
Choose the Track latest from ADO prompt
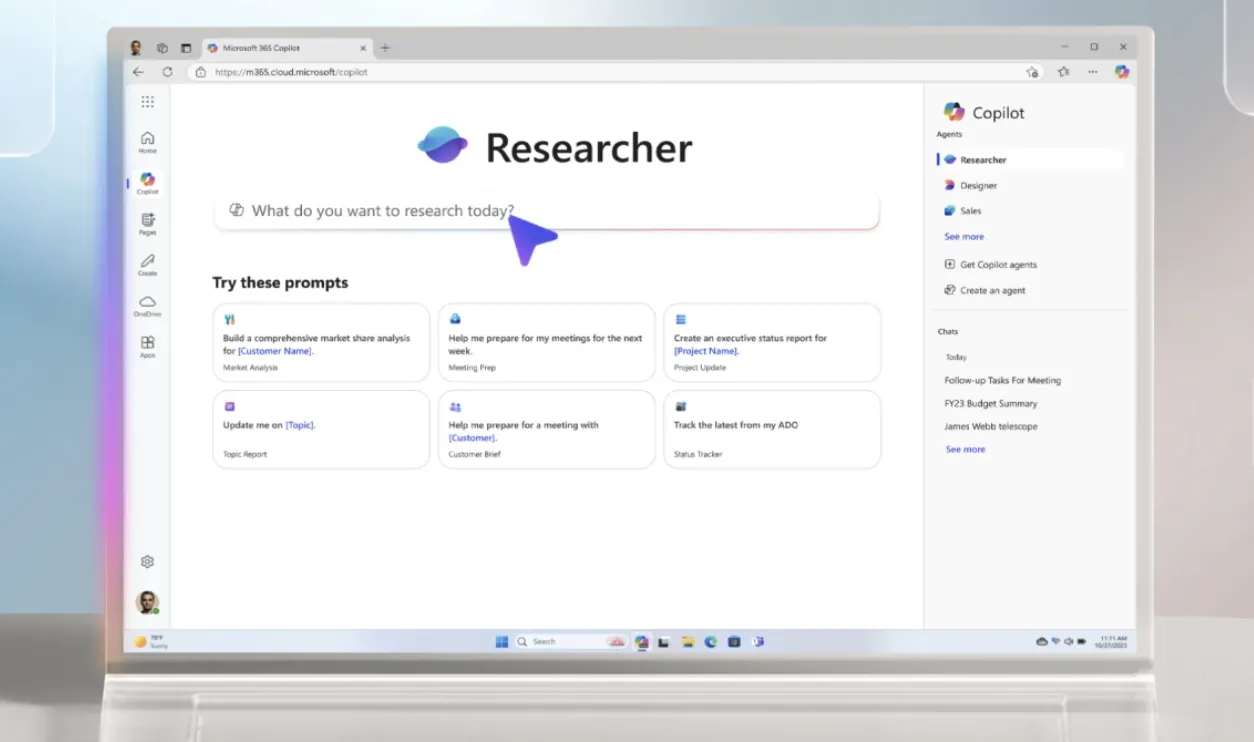coord(772,429)
